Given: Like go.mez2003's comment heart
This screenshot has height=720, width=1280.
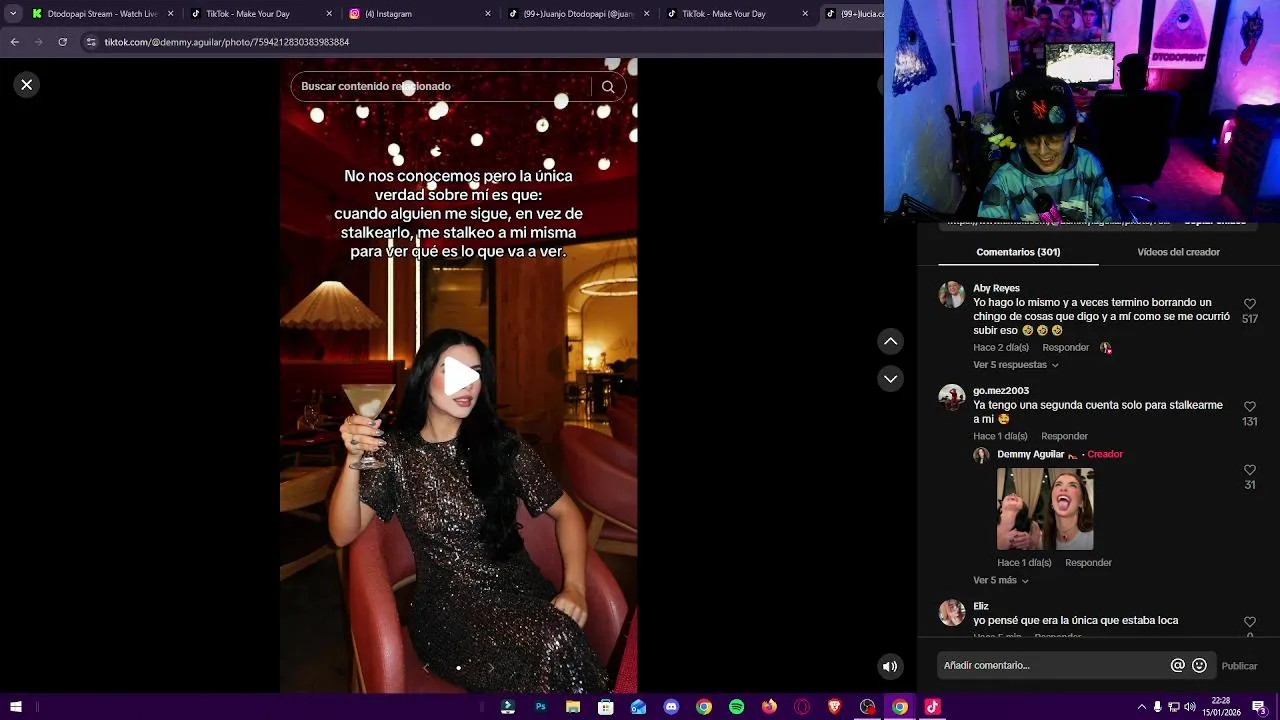Looking at the screenshot, I should [x=1250, y=407].
